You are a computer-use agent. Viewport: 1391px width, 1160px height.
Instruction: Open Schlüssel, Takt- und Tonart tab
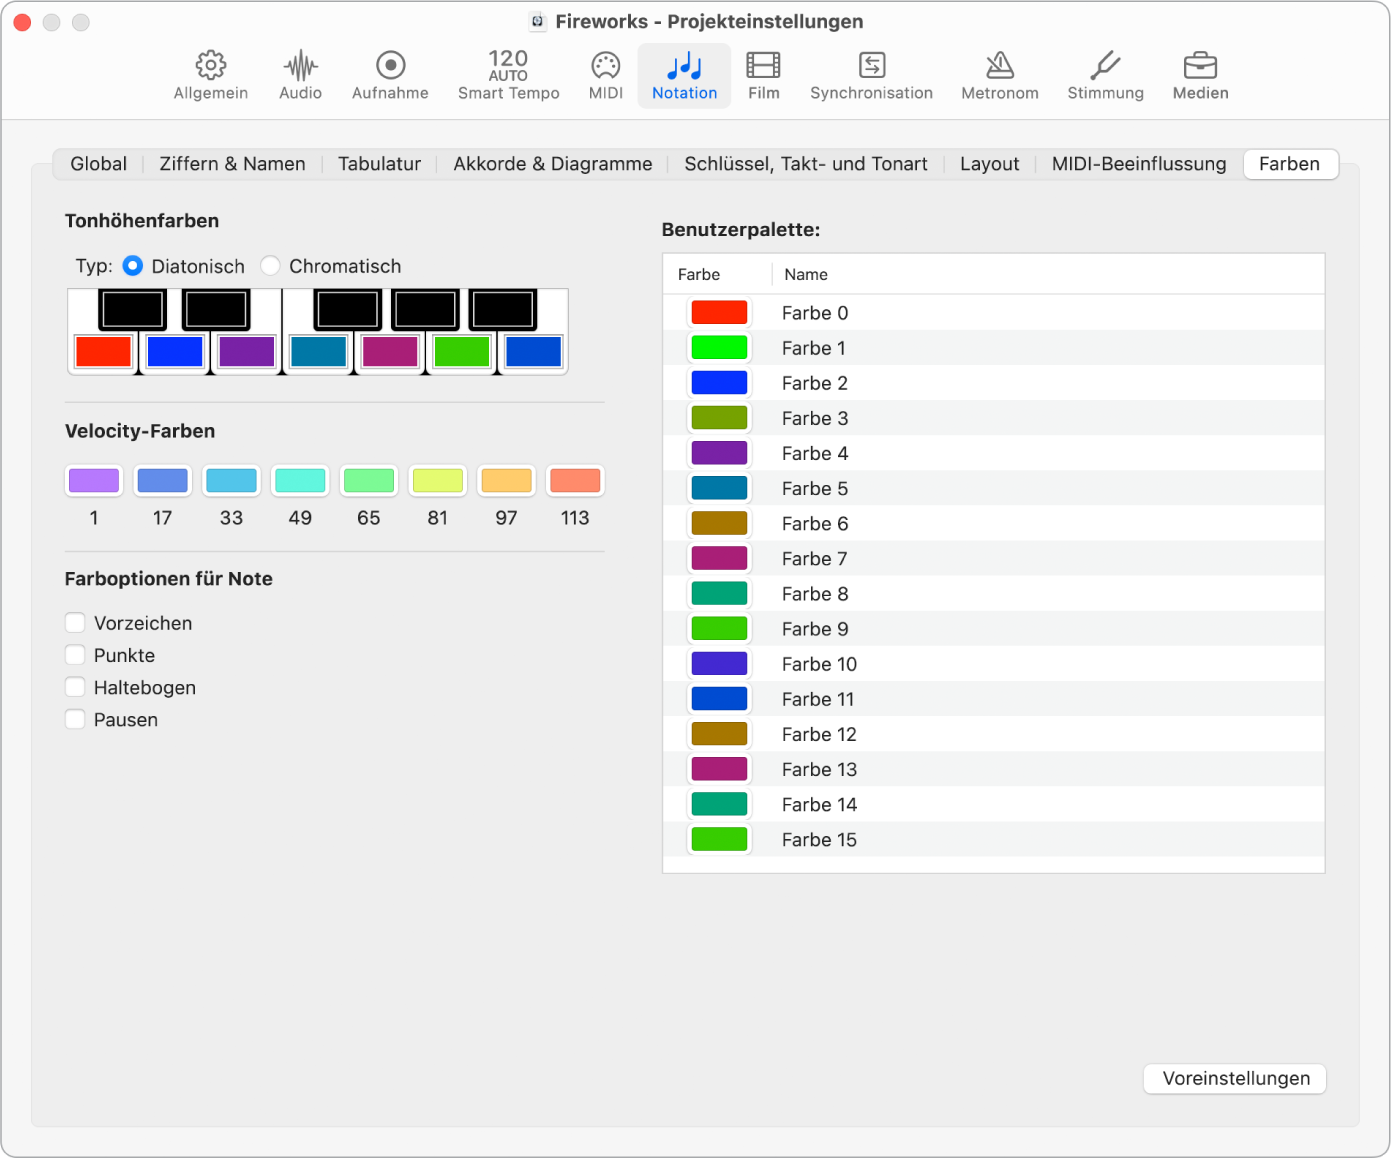click(805, 164)
